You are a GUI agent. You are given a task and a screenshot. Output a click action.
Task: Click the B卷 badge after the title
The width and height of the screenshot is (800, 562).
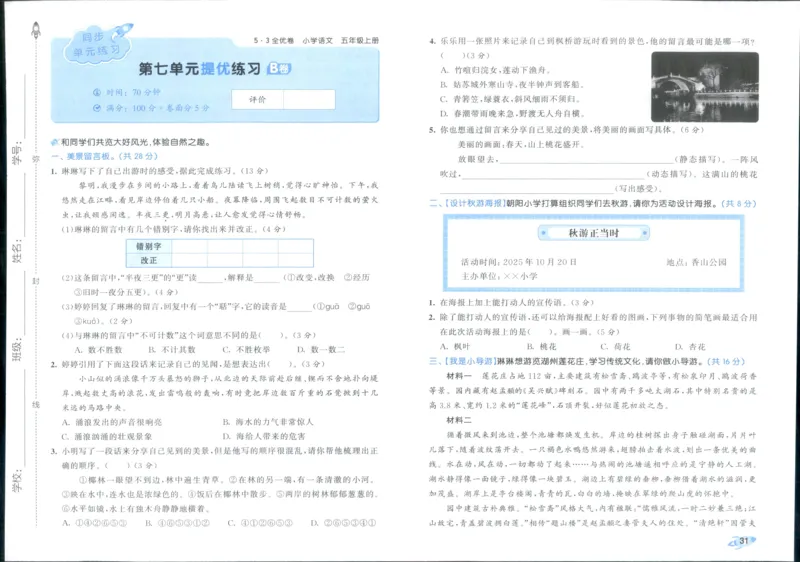coord(279,68)
